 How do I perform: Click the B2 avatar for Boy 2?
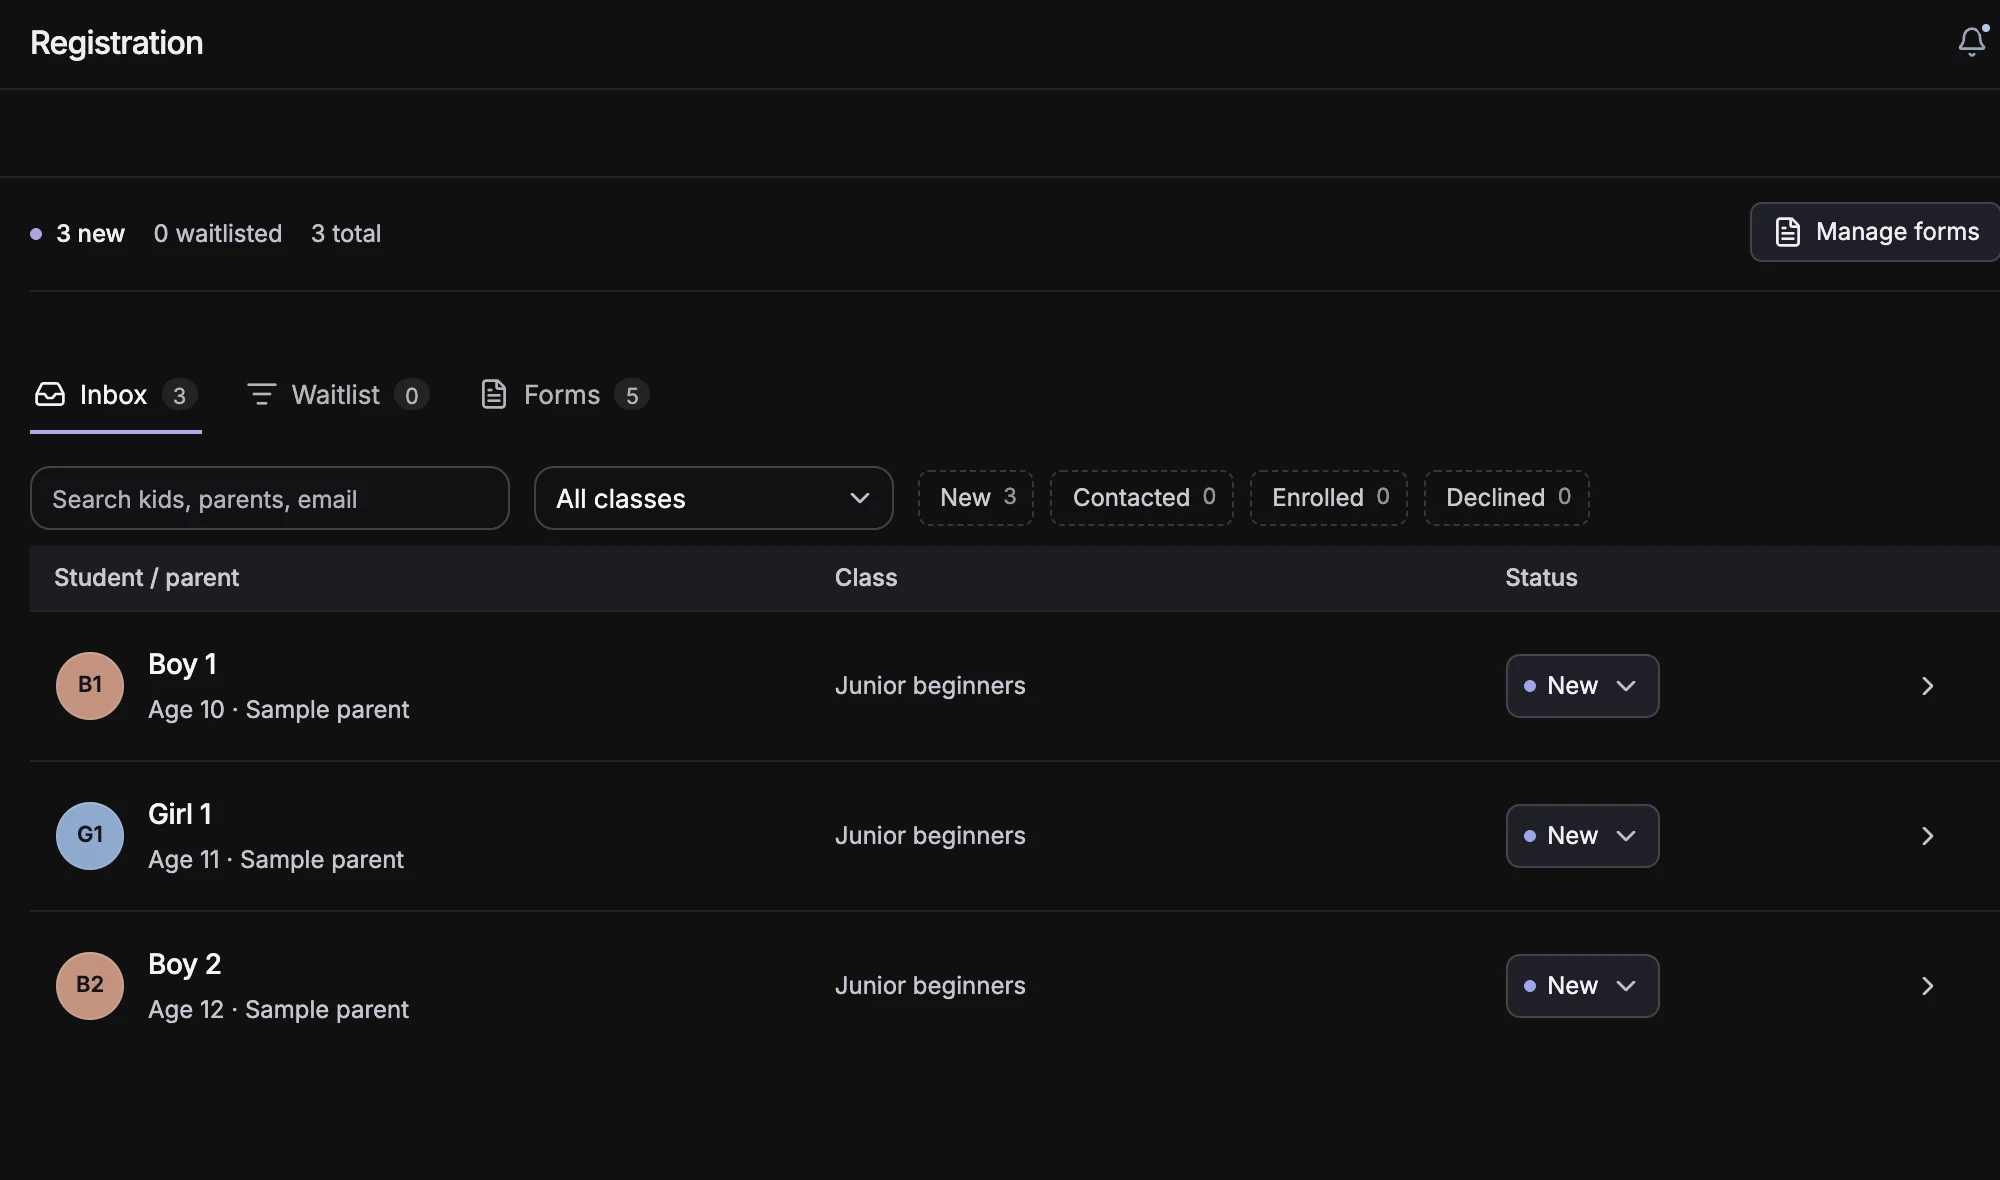(x=90, y=986)
